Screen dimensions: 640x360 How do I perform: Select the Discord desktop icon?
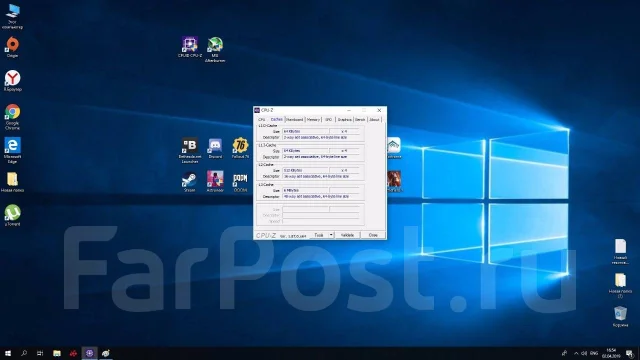(x=215, y=148)
